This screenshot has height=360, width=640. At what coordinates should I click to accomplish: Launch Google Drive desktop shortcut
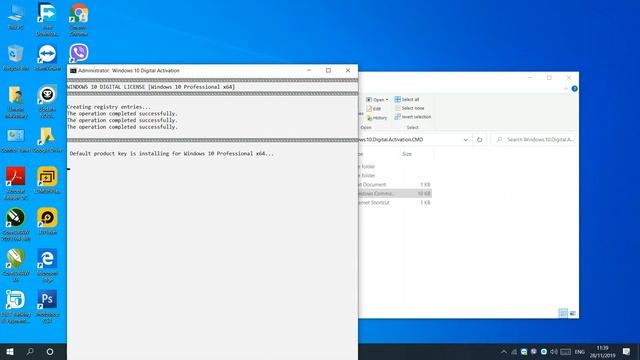tap(47, 140)
